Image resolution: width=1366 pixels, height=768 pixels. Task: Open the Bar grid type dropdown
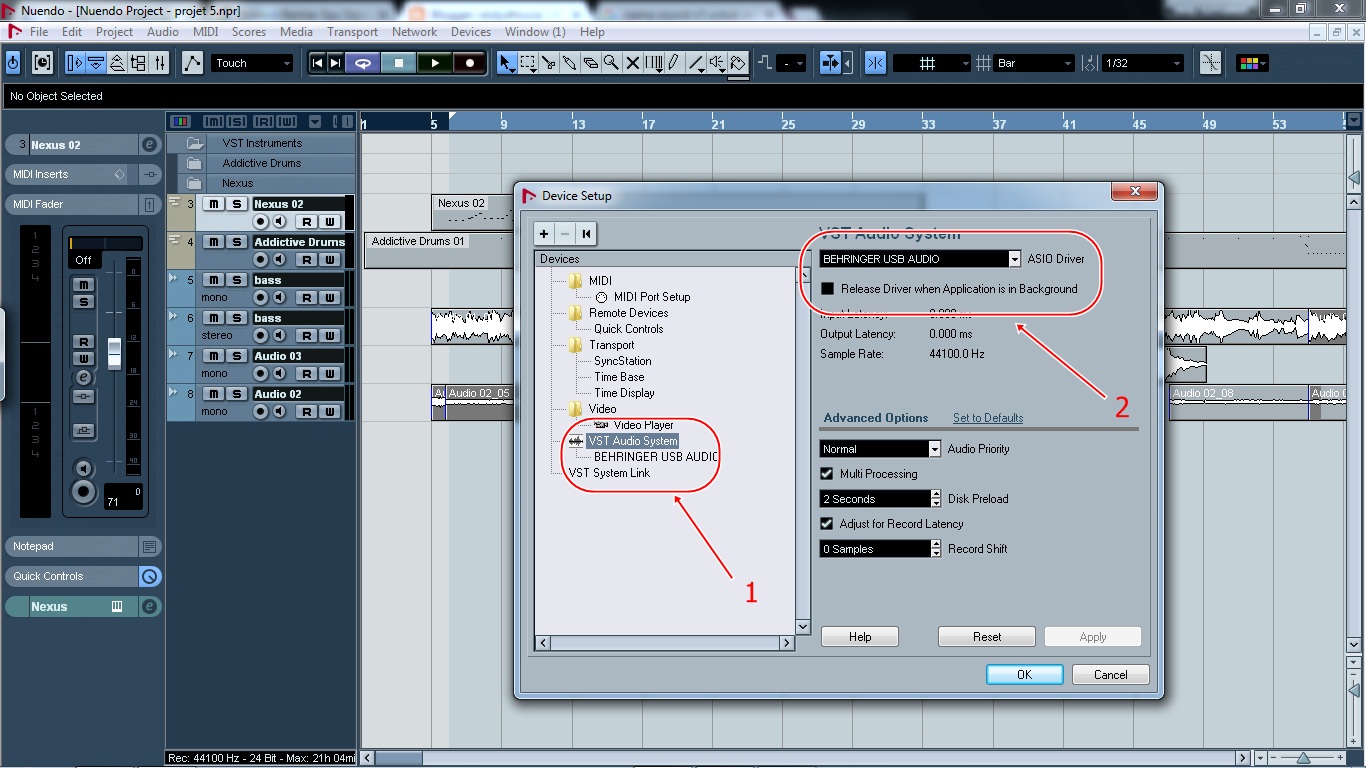click(1034, 63)
